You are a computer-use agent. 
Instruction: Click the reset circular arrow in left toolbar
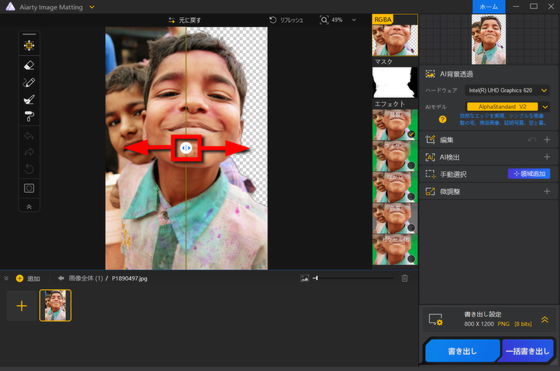[29, 169]
